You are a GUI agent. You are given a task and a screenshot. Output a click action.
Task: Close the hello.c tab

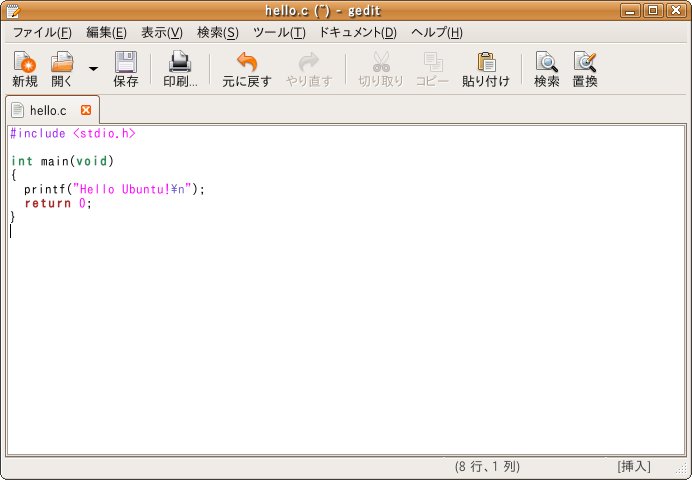[85, 110]
